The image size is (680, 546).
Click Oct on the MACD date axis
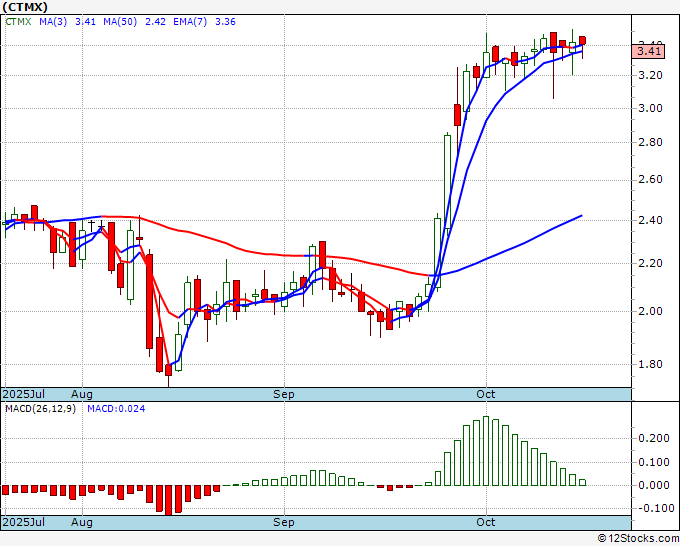click(x=486, y=522)
